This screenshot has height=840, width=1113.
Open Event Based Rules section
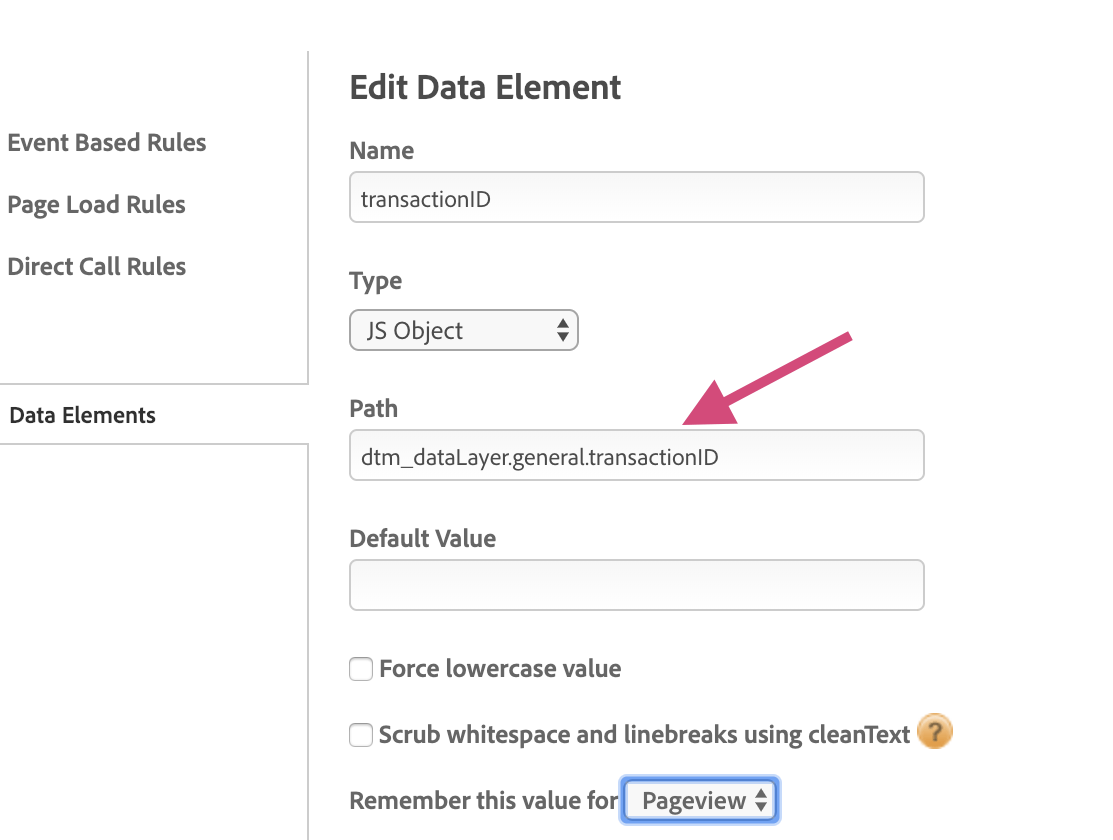tap(107, 143)
